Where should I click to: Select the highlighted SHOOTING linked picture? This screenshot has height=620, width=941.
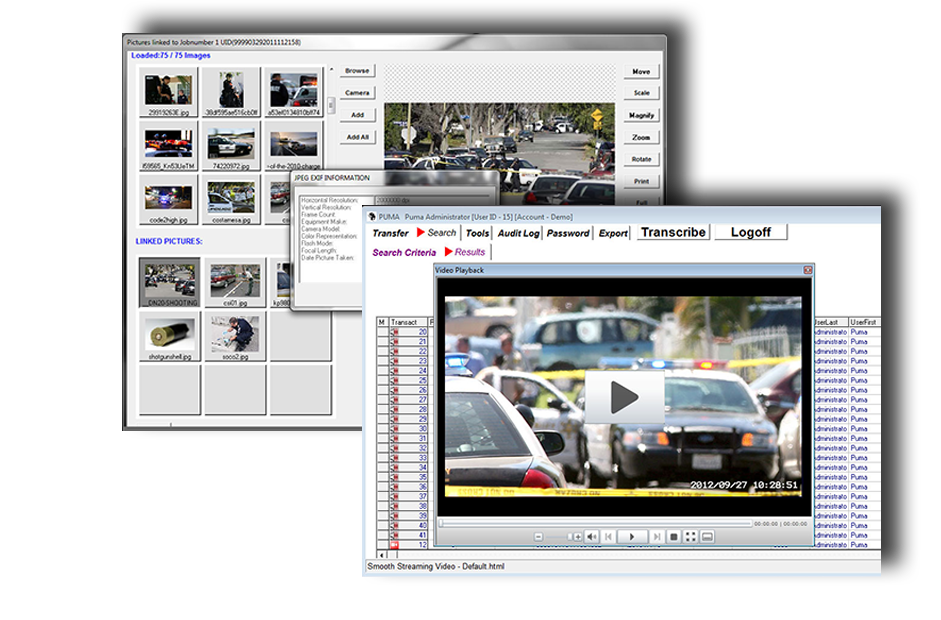click(x=169, y=282)
